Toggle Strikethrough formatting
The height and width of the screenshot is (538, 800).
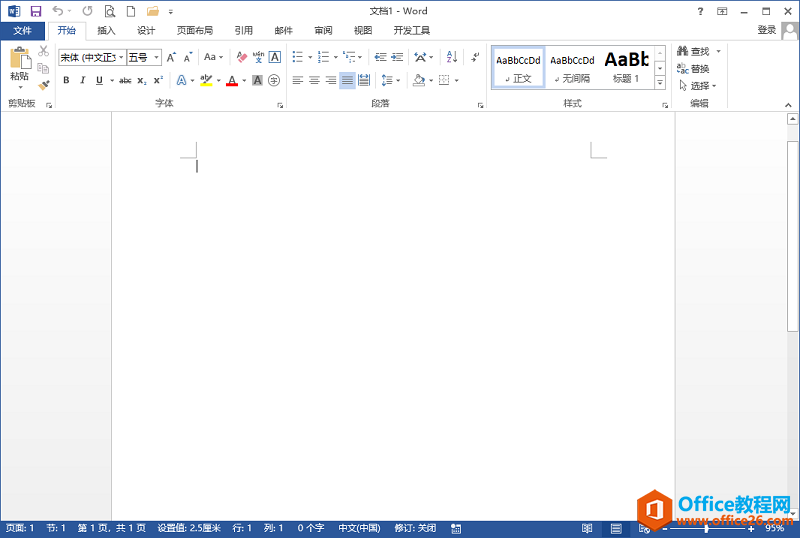tap(125, 80)
